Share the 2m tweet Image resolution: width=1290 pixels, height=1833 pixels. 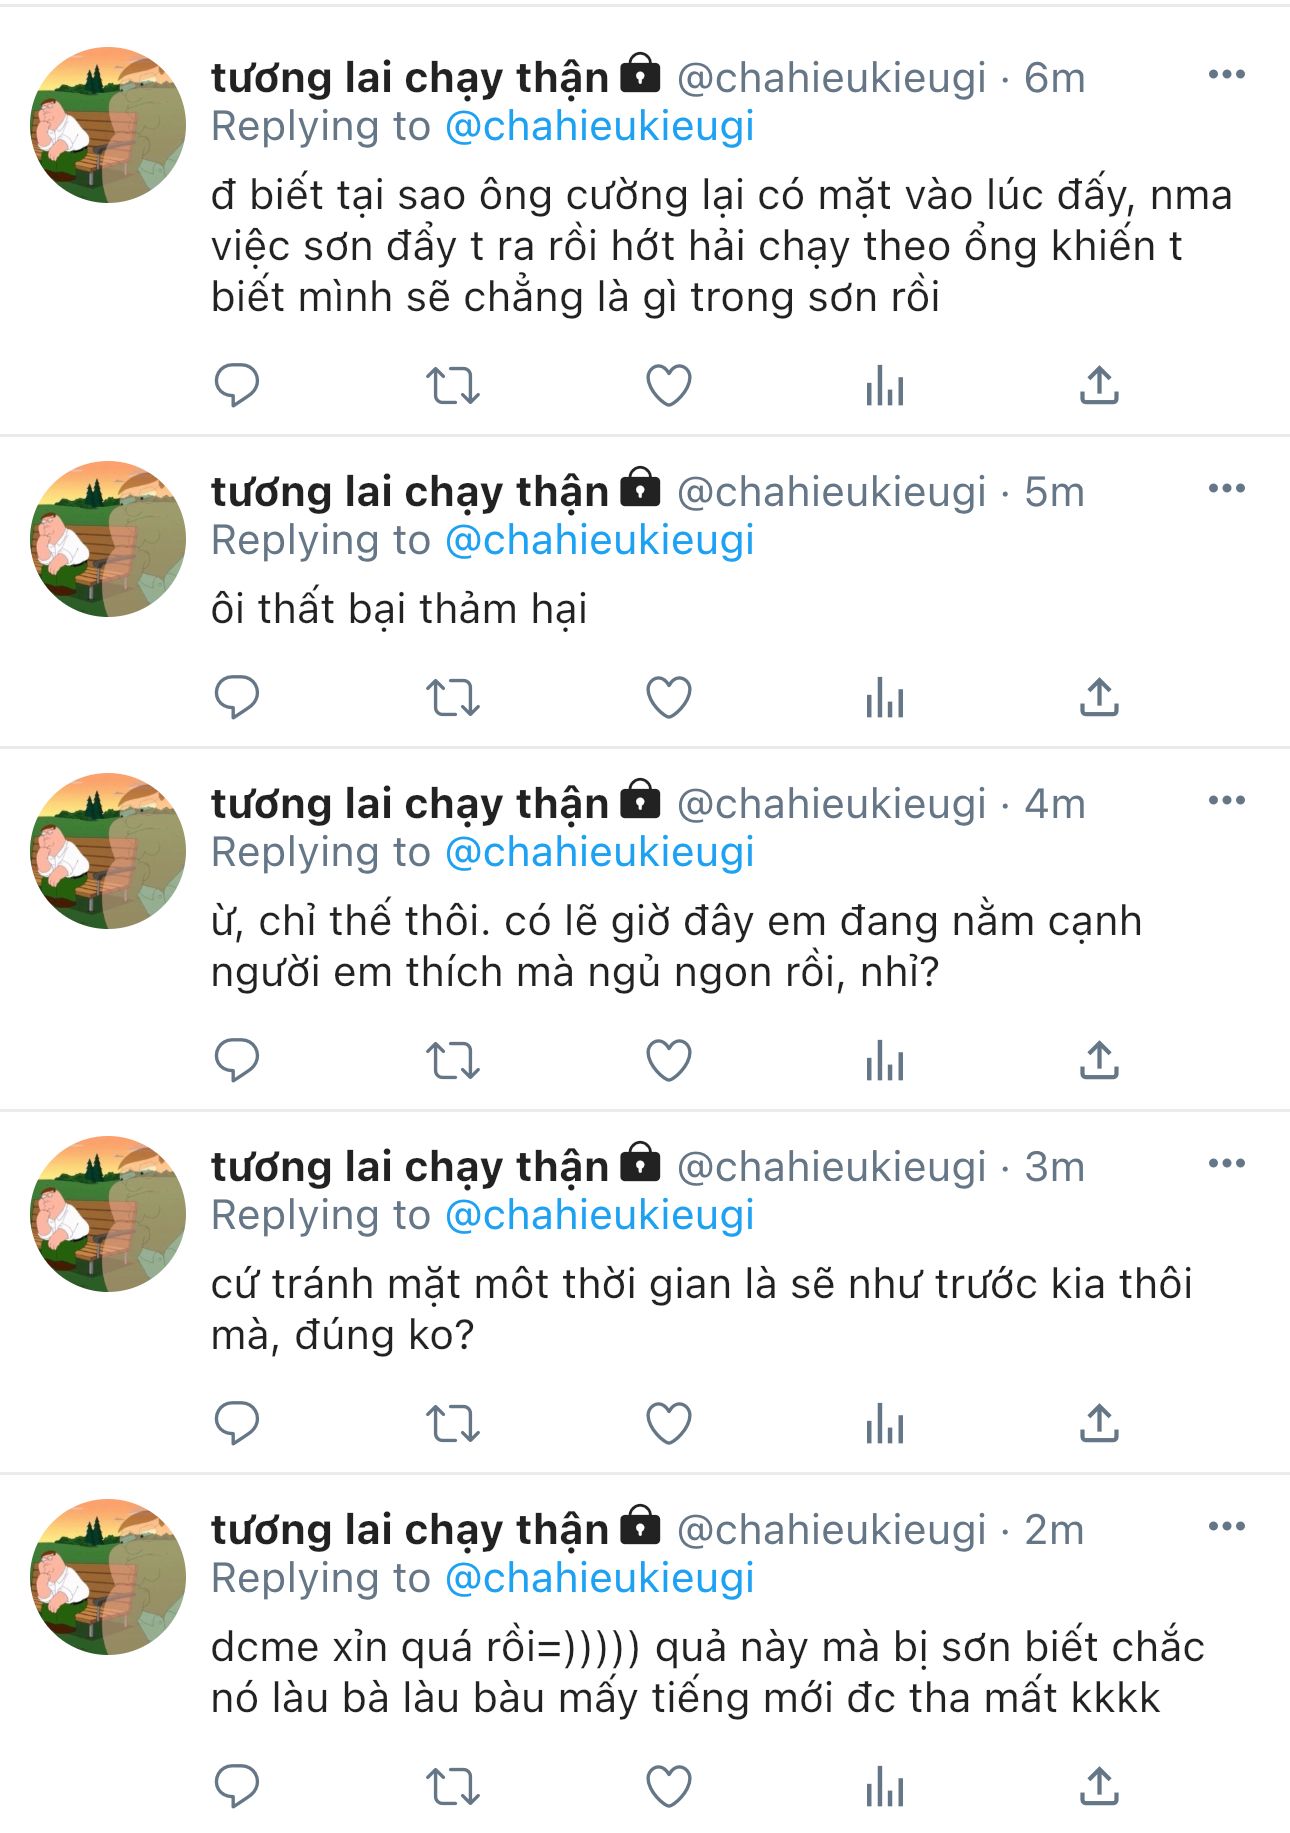[1099, 1787]
